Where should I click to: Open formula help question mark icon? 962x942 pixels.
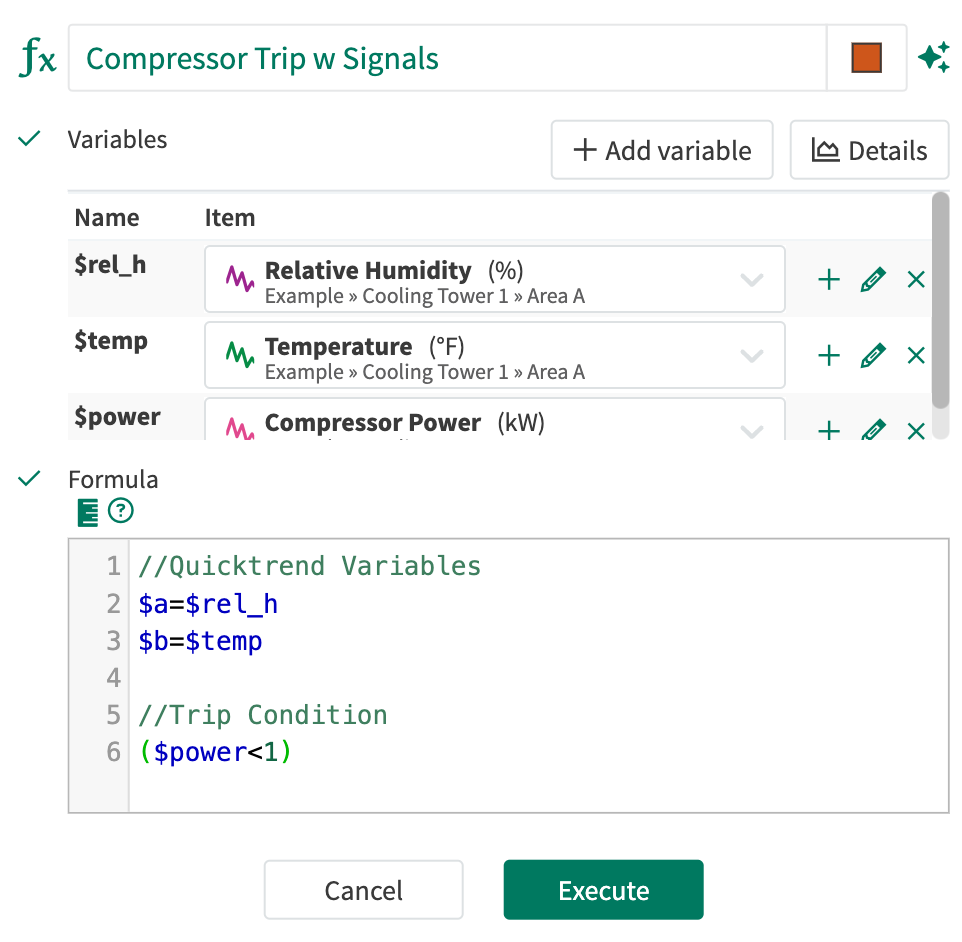[121, 511]
